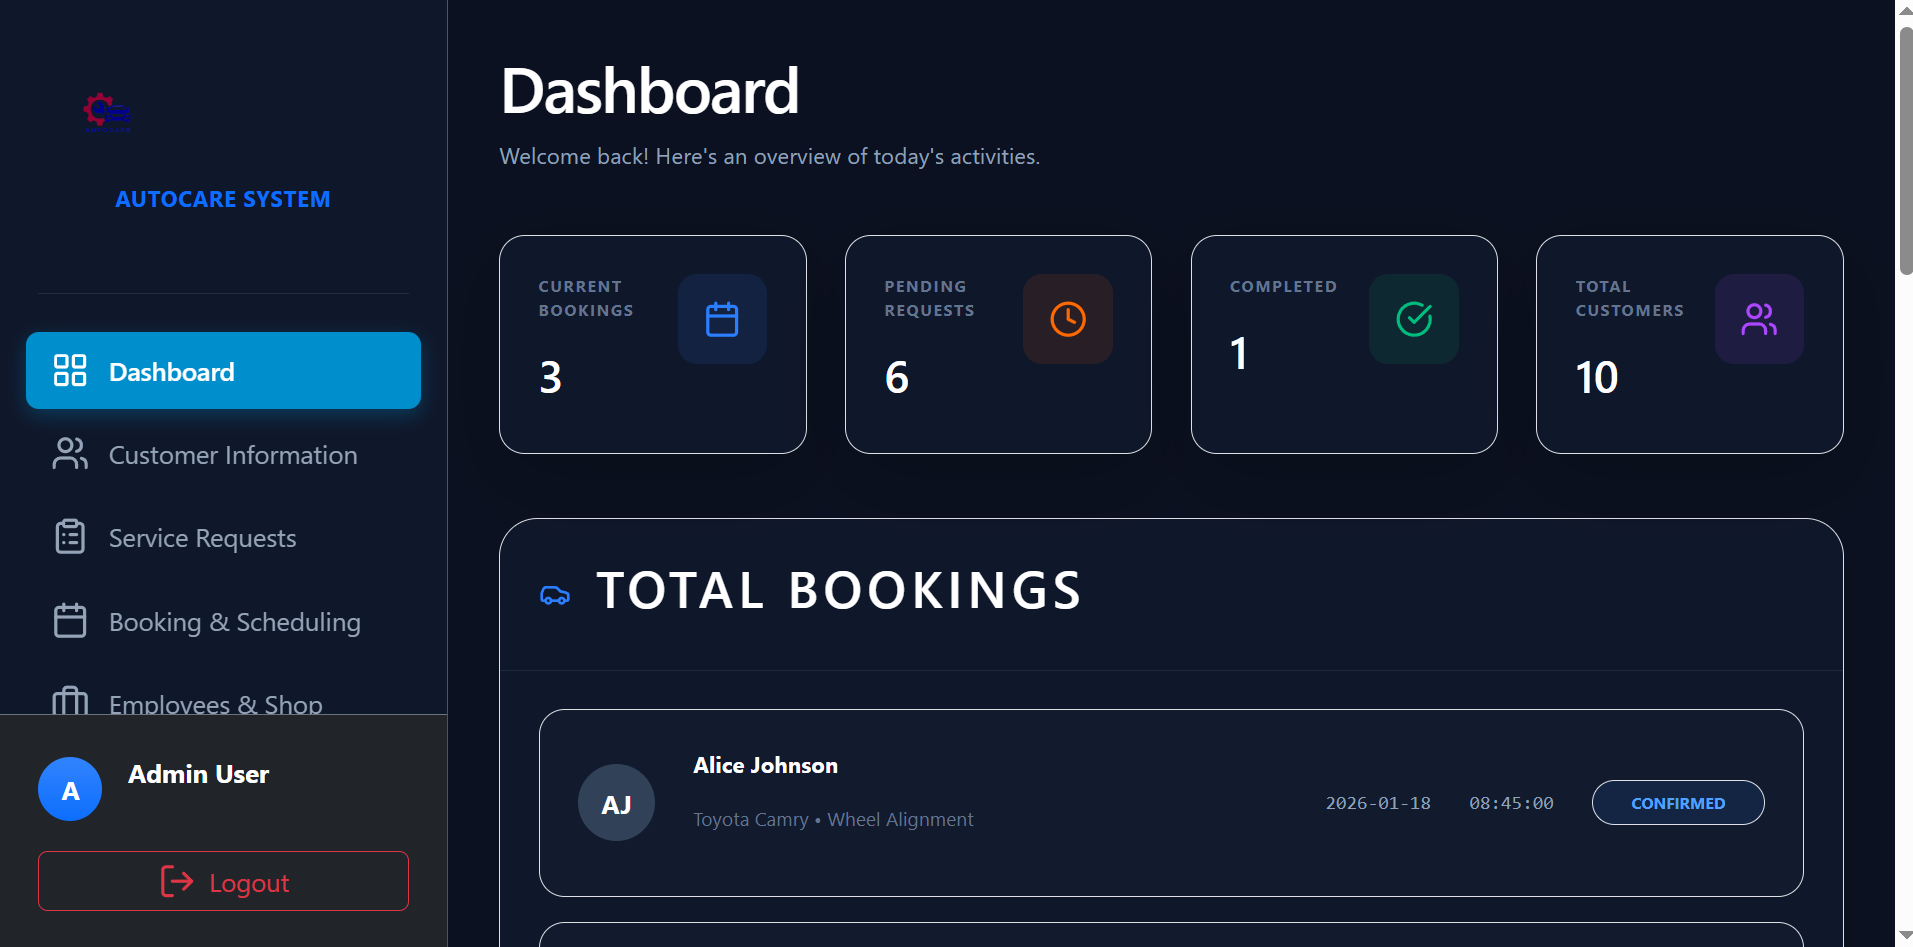This screenshot has width=1913, height=947.
Task: Click the Total Customers people icon
Action: (1759, 319)
